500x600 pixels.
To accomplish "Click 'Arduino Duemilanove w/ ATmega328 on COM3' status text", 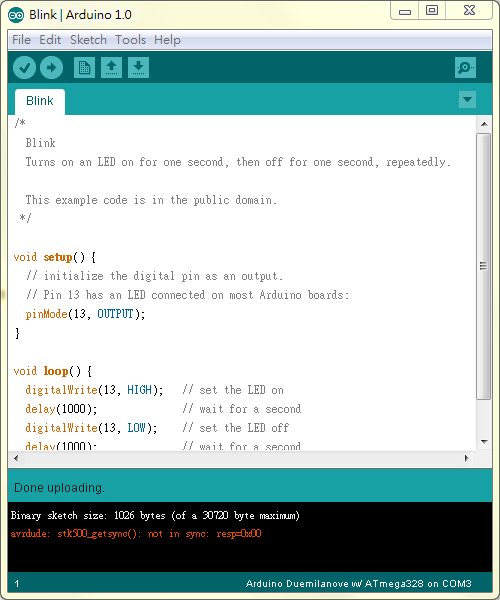I will click(358, 584).
